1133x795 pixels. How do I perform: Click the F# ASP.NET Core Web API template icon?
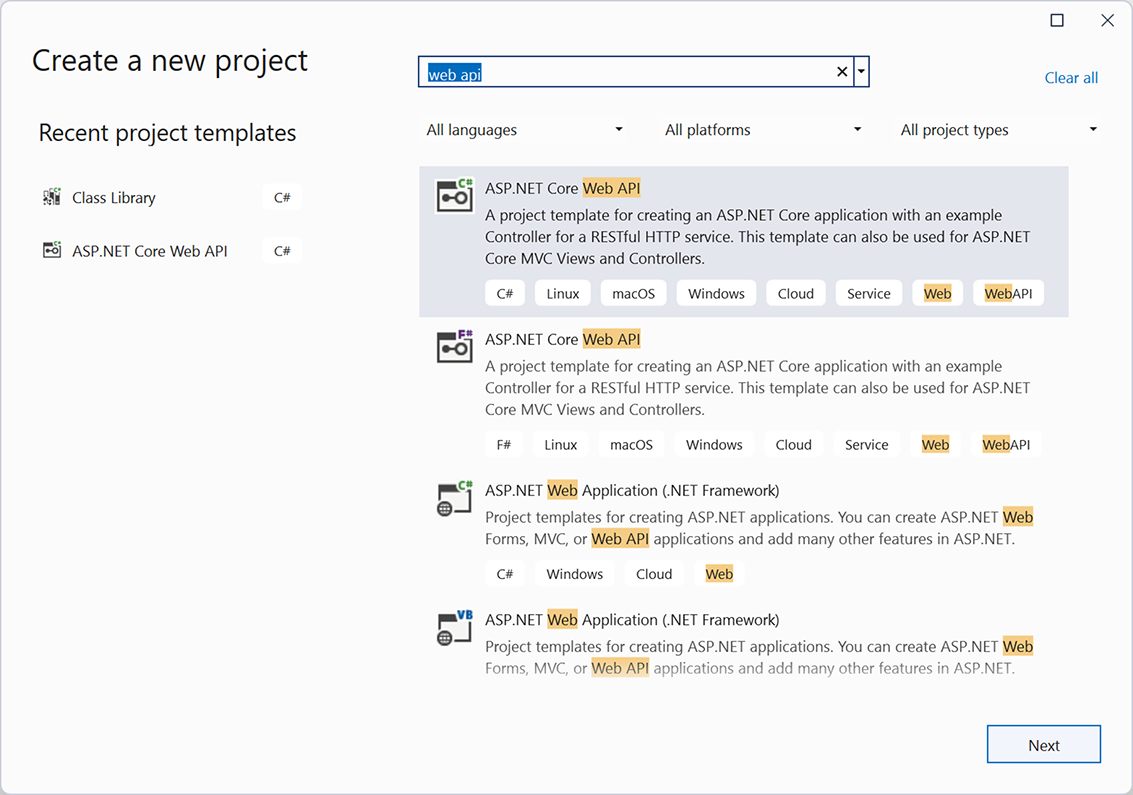coord(455,346)
